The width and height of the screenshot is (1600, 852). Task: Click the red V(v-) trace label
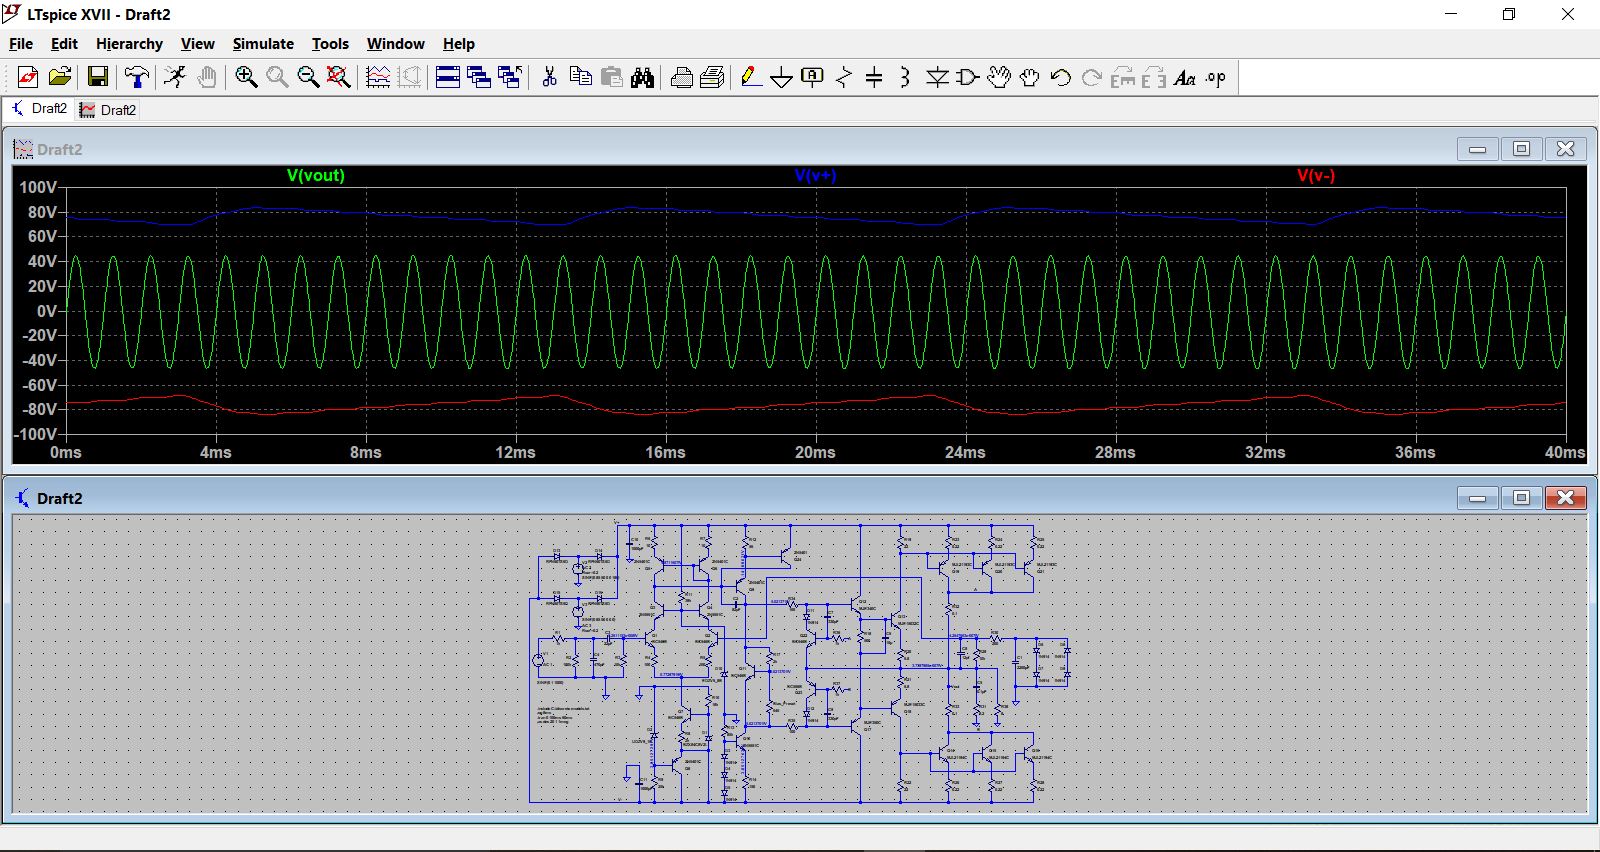coord(1316,175)
